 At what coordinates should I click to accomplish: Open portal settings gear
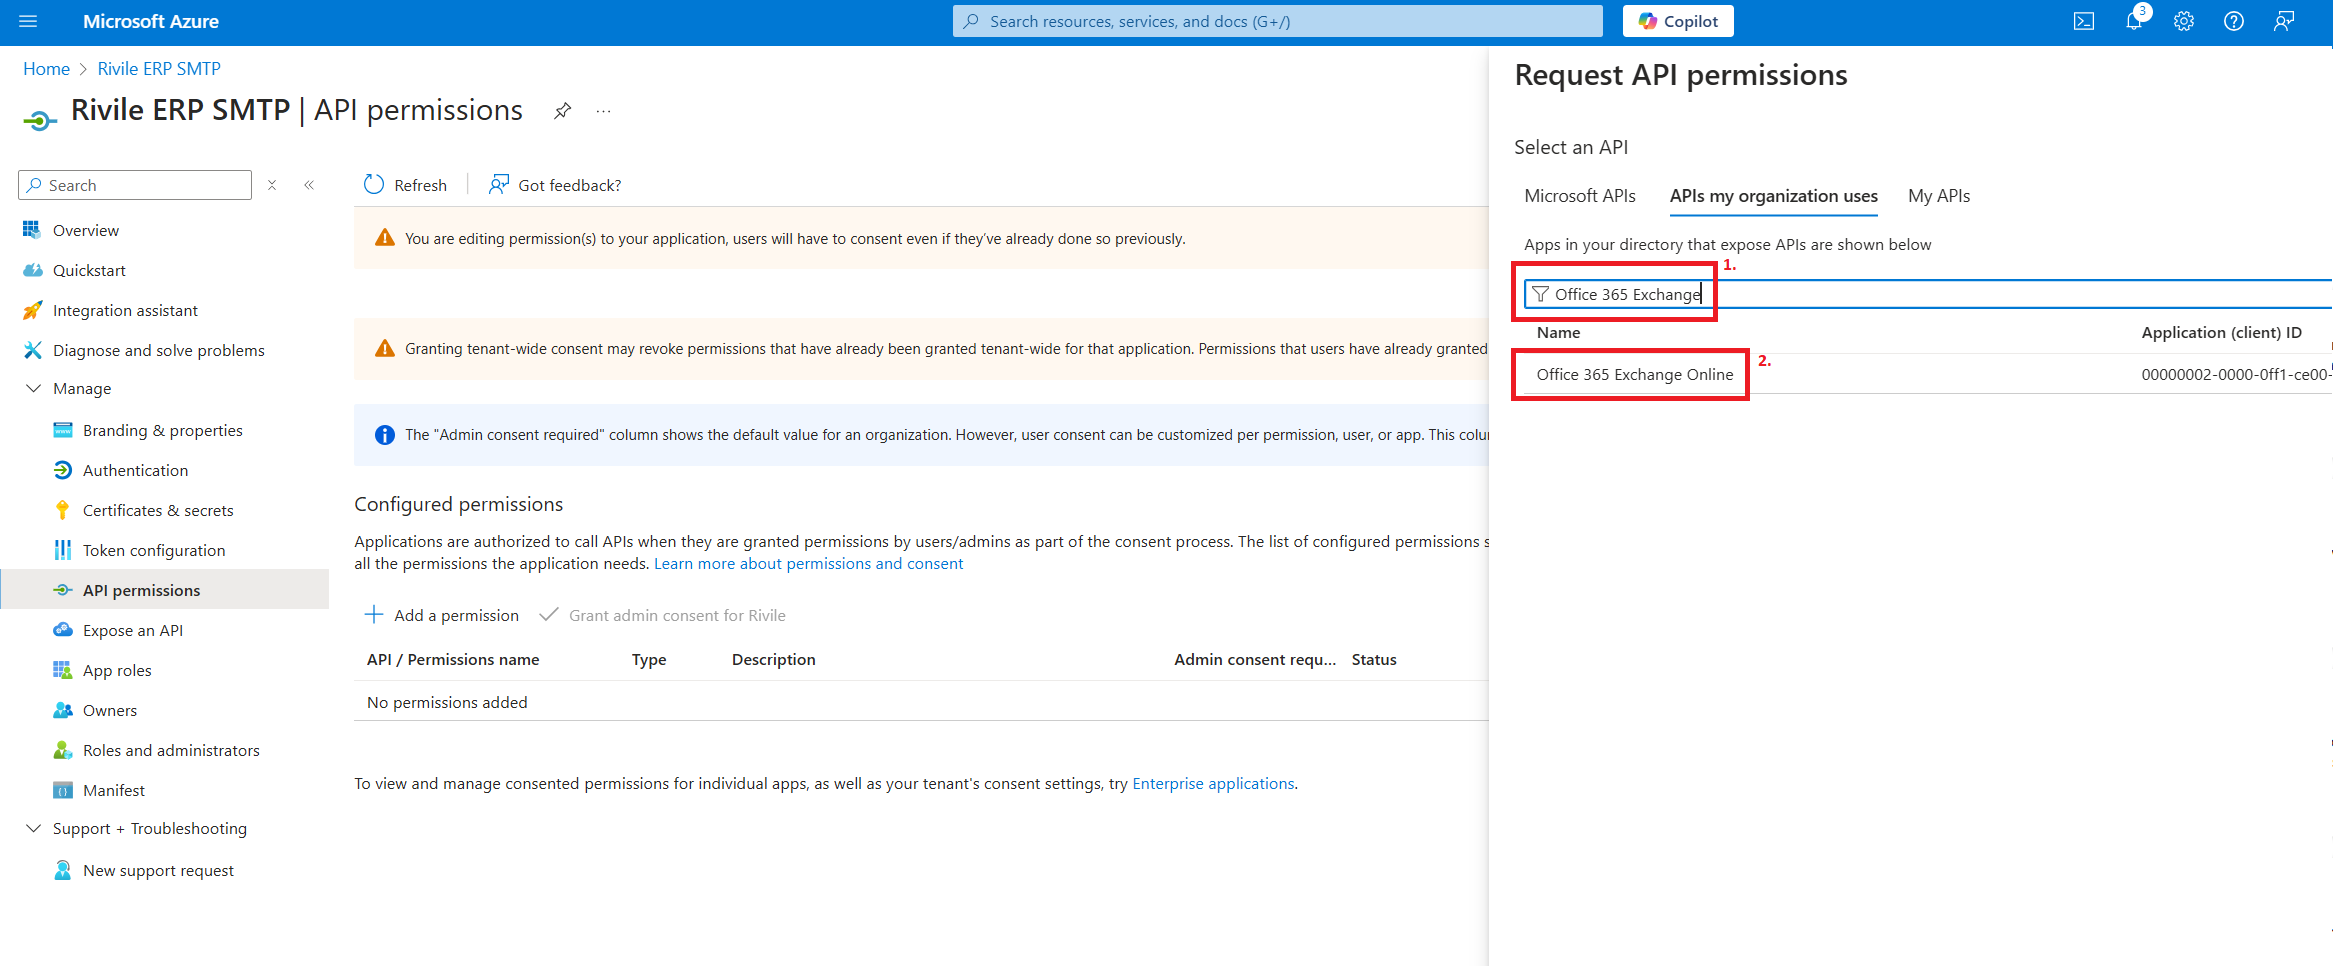2184,21
